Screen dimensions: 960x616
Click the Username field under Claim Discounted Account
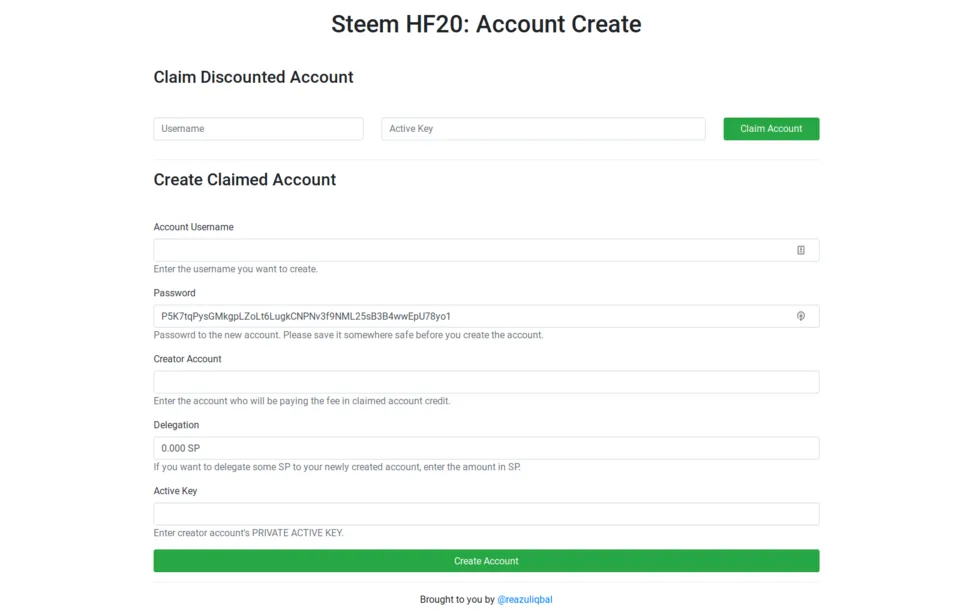(x=258, y=129)
